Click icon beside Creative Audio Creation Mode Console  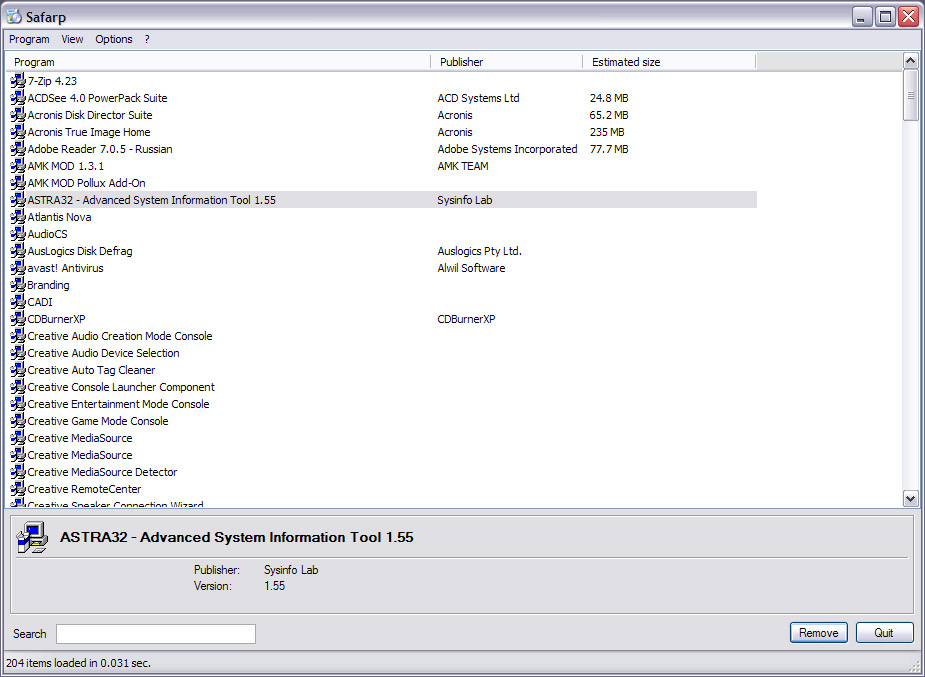[x=18, y=336]
